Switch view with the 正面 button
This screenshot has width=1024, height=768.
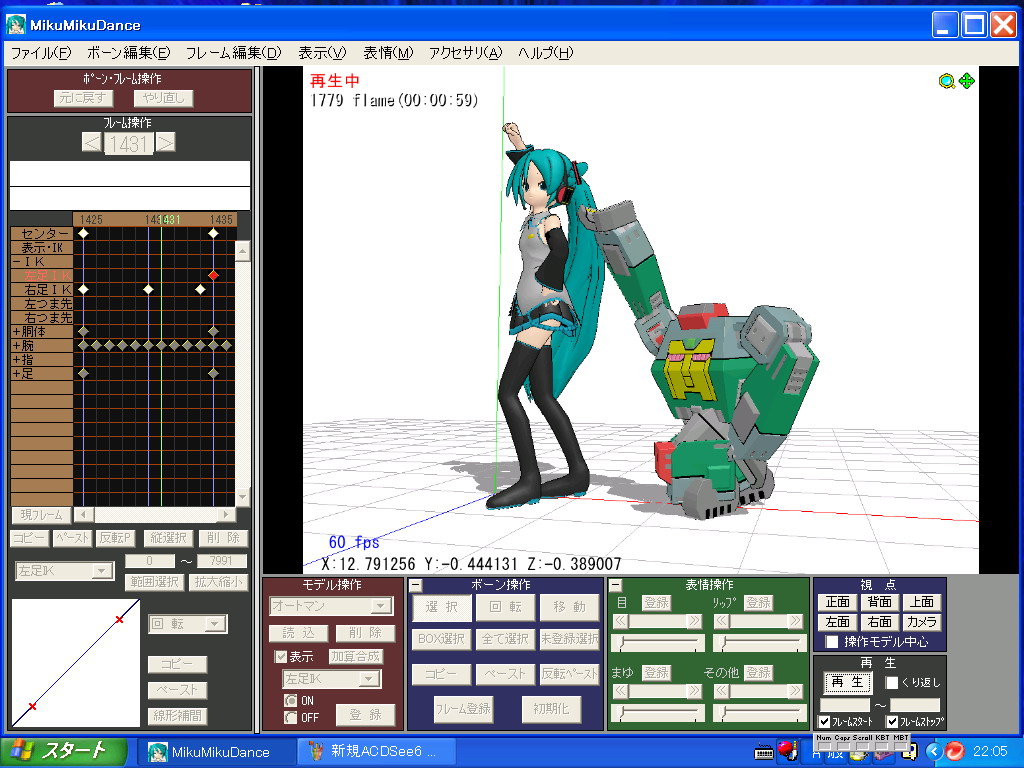point(837,601)
